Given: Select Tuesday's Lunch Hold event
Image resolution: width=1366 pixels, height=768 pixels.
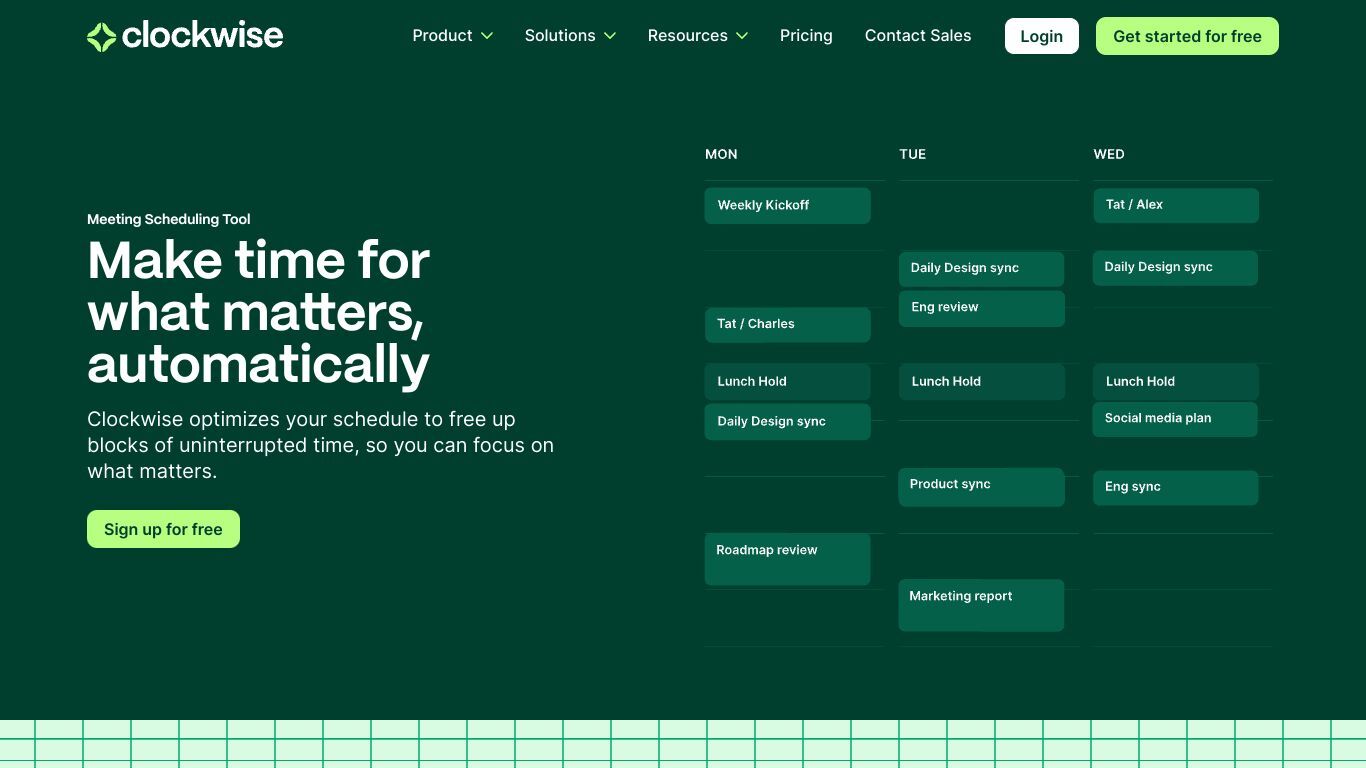Looking at the screenshot, I should click(x=981, y=382).
